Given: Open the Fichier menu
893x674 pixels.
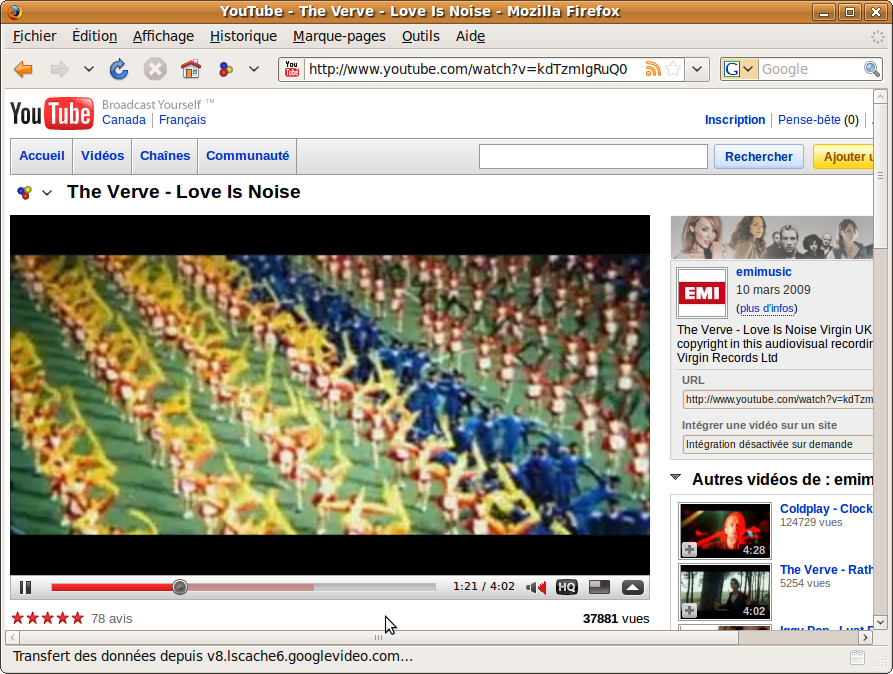Looking at the screenshot, I should (35, 36).
